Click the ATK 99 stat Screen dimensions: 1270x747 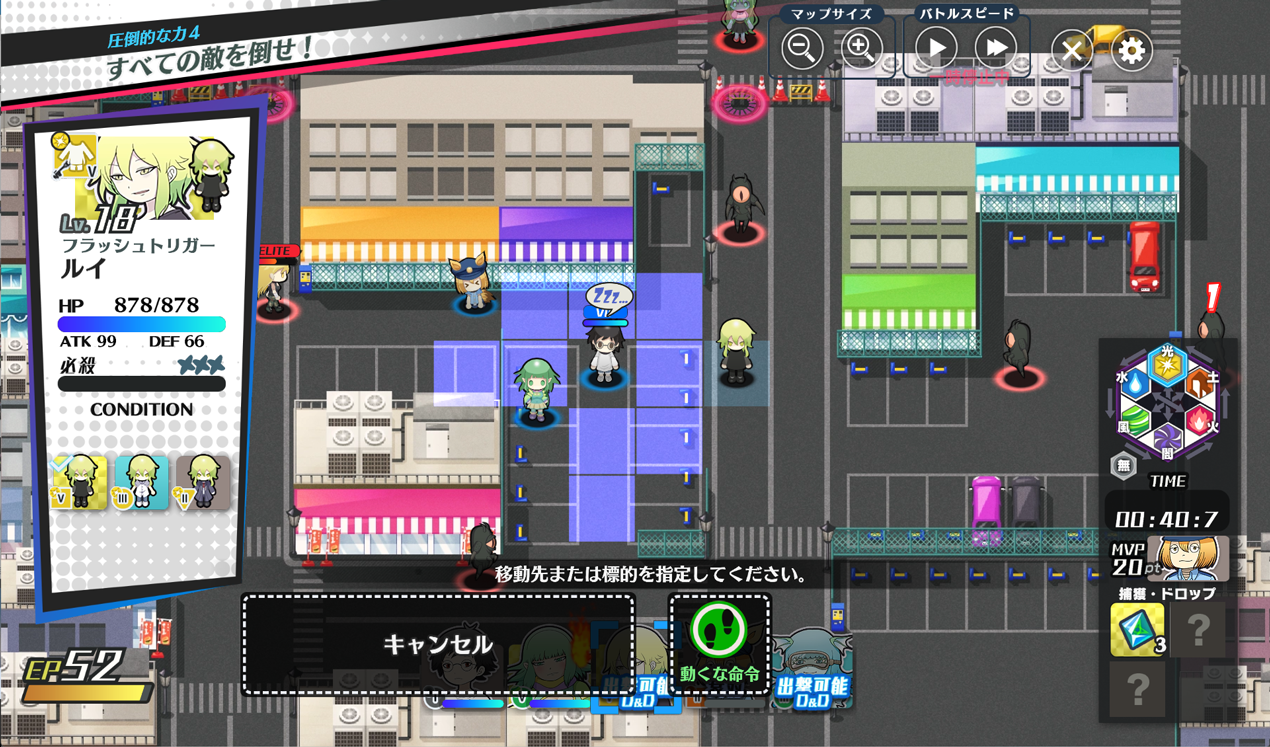tap(88, 342)
